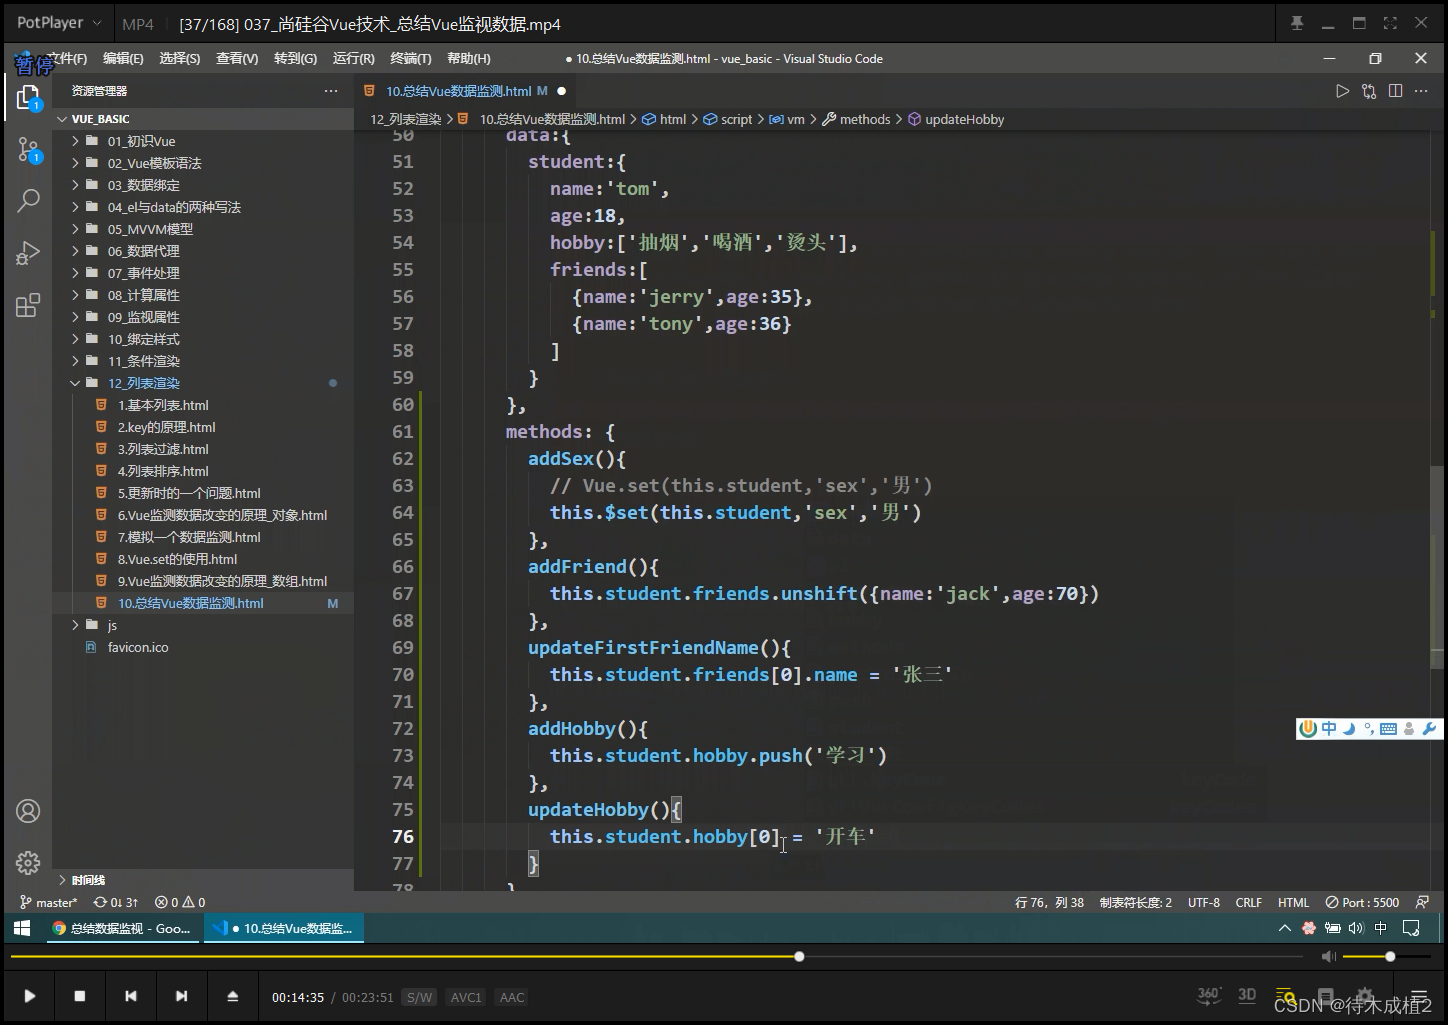
Task: Open the PotPlayer chapter list icon
Action: [1326, 996]
